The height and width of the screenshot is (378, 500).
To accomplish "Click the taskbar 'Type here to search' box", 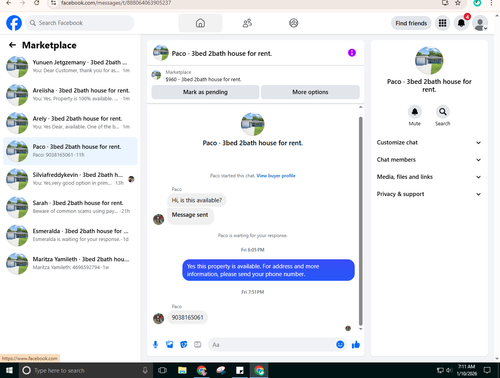I will coord(85,370).
